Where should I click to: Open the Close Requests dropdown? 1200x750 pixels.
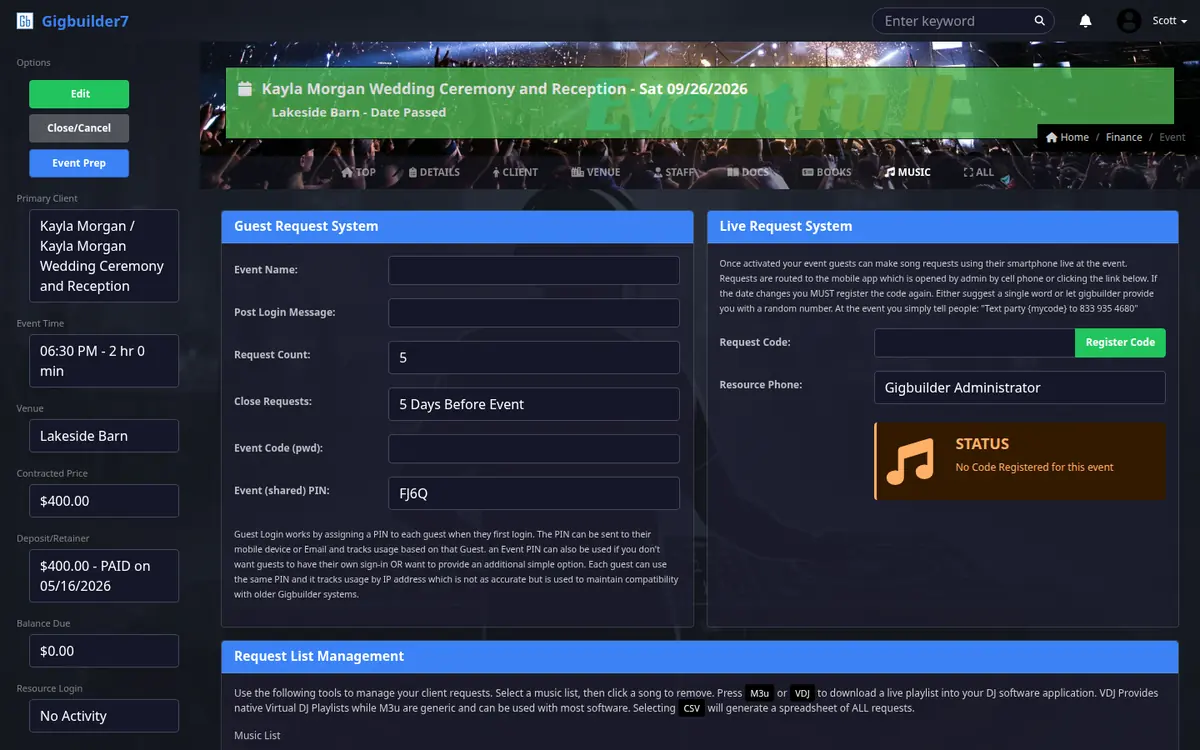click(534, 404)
